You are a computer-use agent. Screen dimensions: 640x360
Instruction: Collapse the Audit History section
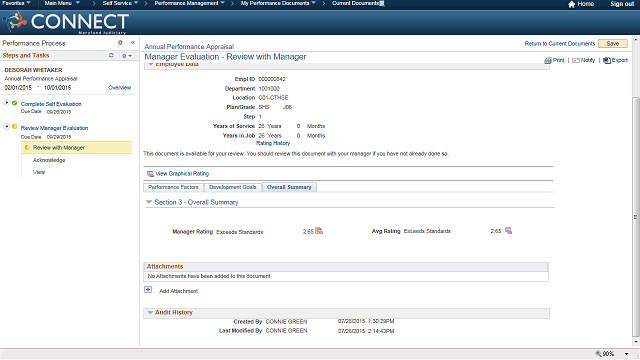pyautogui.click(x=150, y=313)
